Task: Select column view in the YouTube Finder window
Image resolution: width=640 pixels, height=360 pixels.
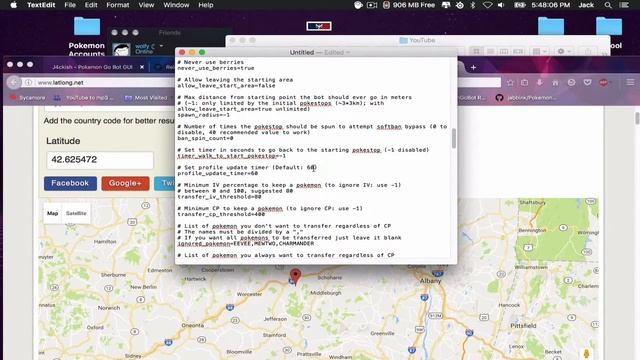Action: 504,51
